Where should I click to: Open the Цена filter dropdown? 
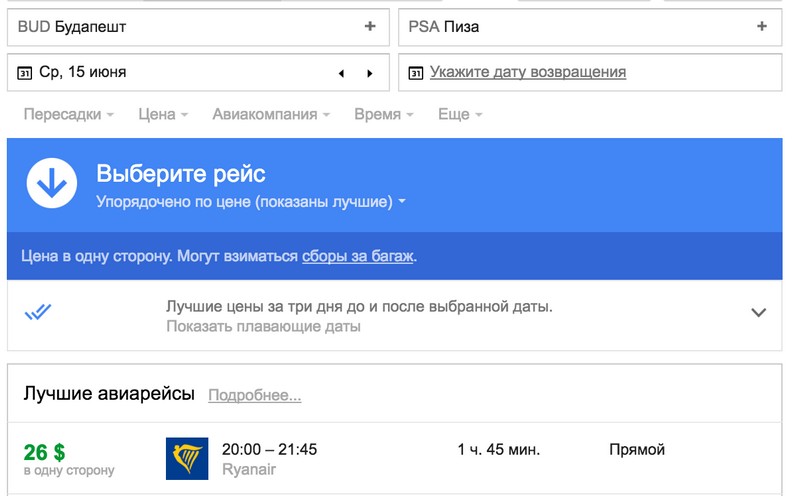click(163, 114)
